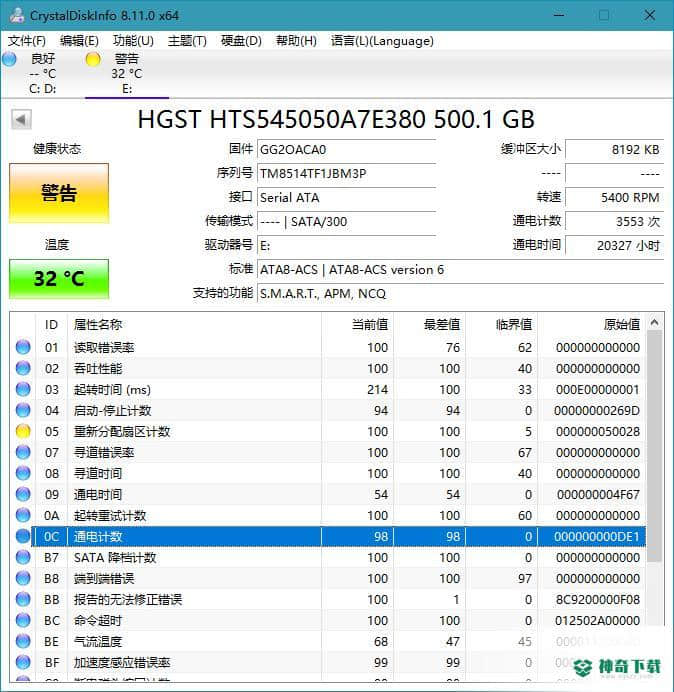Click status orb of 0A 起转重试计数 row
Viewport: 674px width, 692px height.
pos(23,515)
